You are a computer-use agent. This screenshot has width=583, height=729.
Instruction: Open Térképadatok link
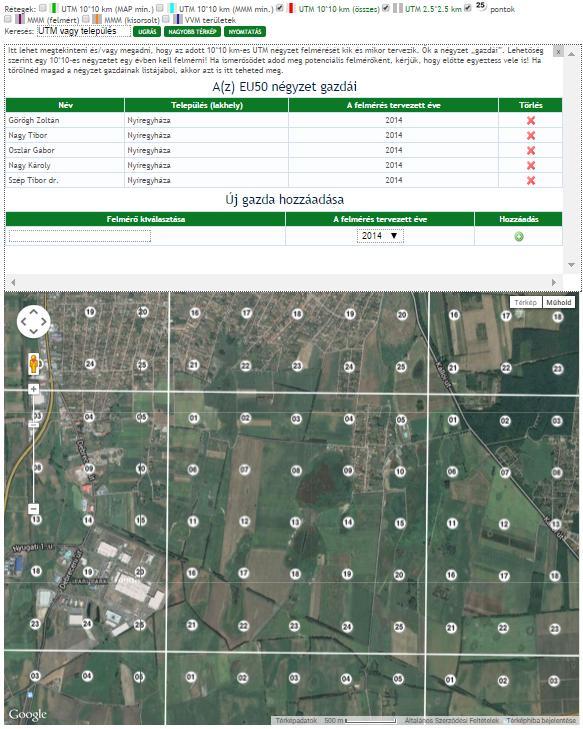[296, 720]
